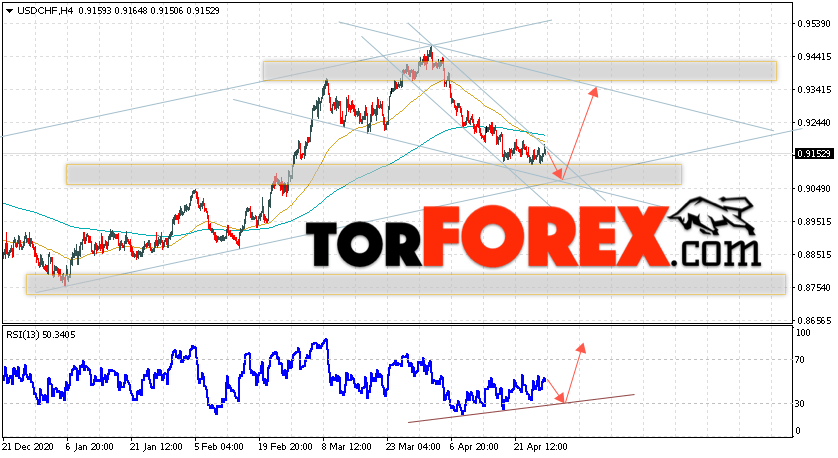Click the 0.94415 price axis label
Image resolution: width=838 pixels, height=458 pixels.
pos(814,57)
